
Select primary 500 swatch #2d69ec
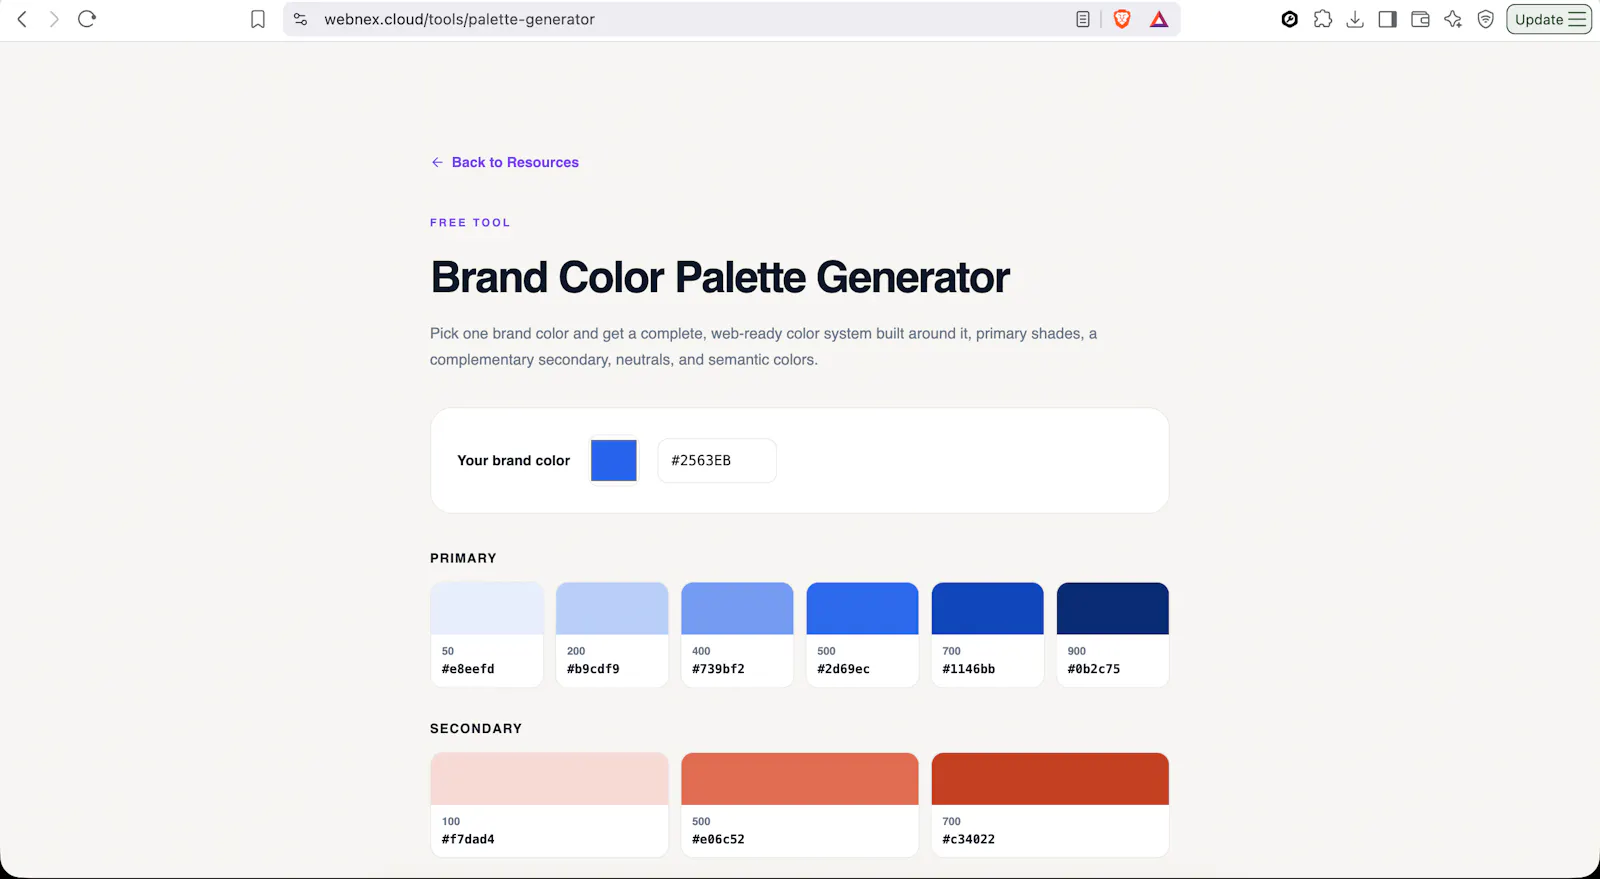pyautogui.click(x=862, y=634)
